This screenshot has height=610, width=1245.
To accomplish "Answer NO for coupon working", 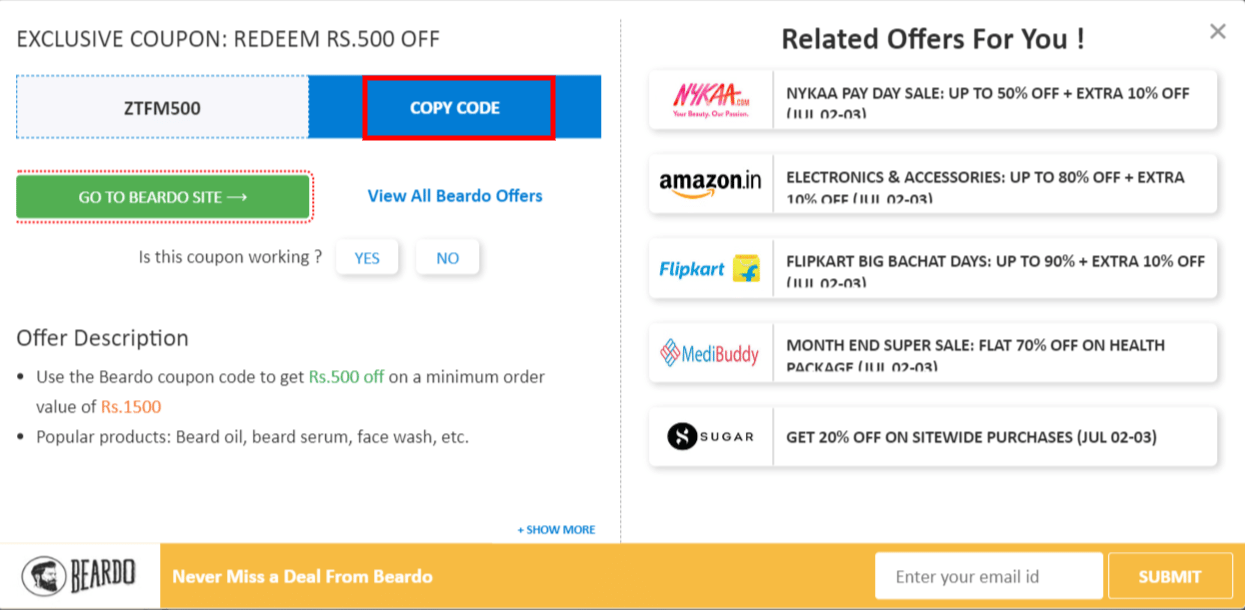I will pos(447,257).
